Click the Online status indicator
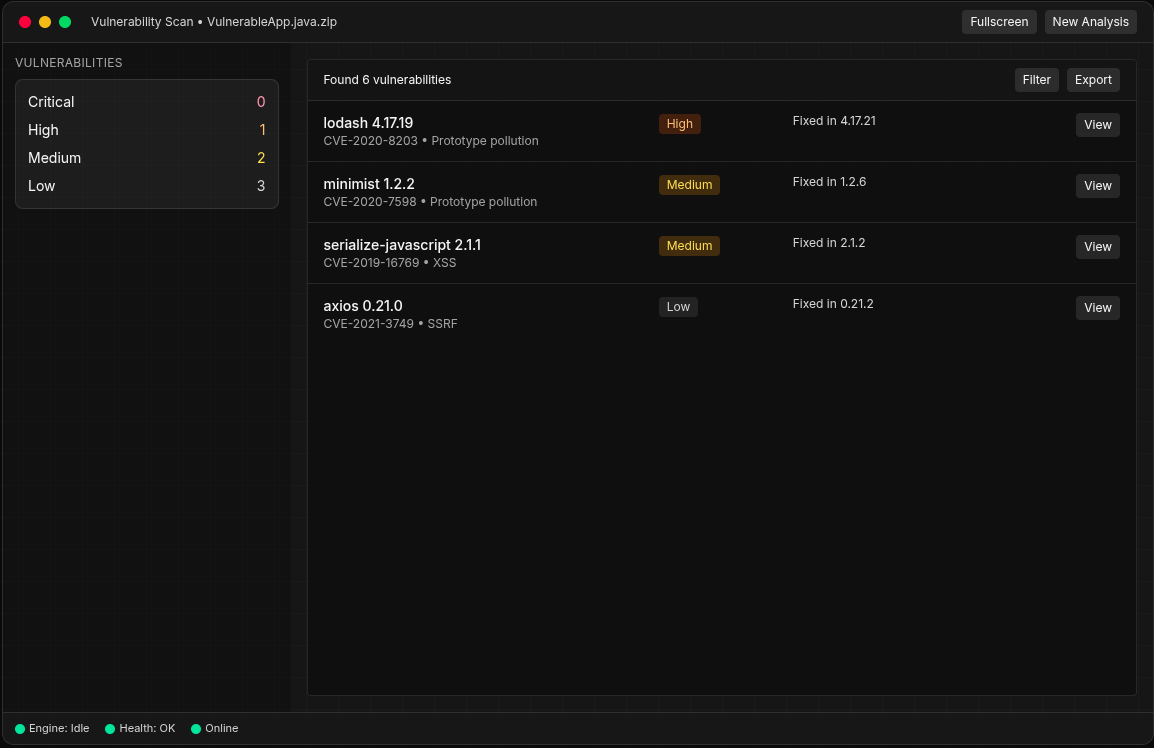Image resolution: width=1154 pixels, height=748 pixels. coord(215,729)
